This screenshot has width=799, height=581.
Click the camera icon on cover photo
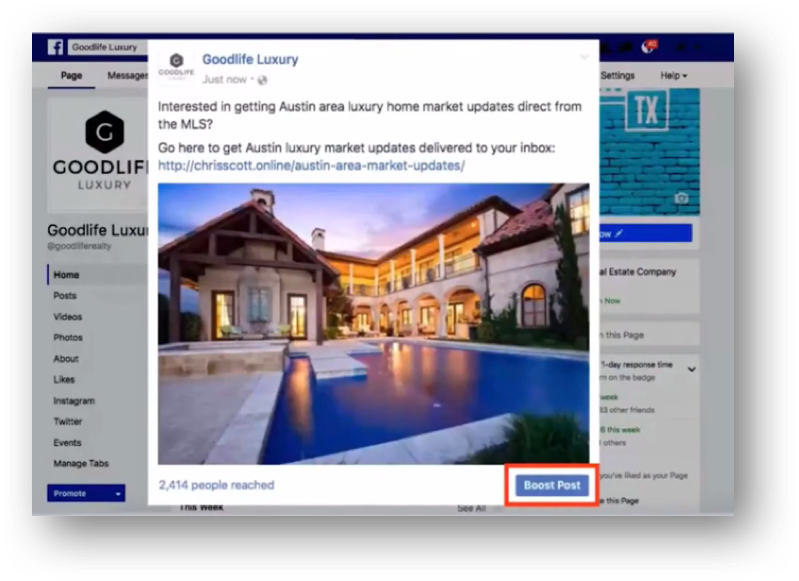tap(681, 198)
